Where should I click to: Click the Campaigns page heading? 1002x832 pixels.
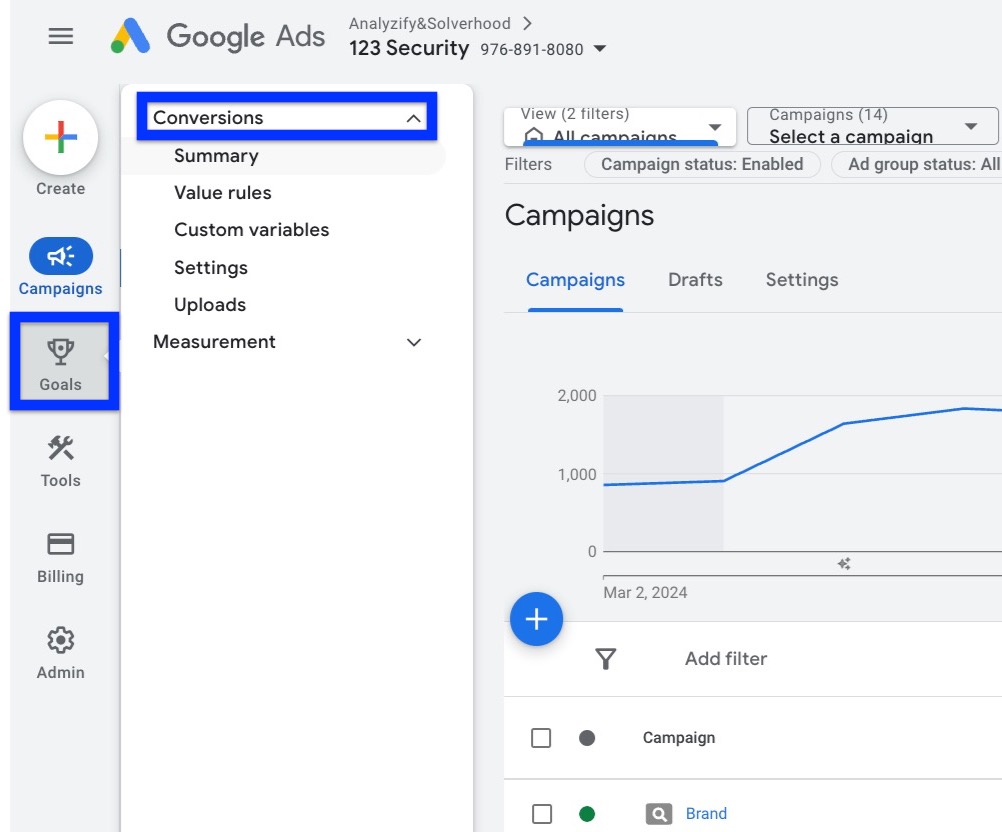(580, 215)
